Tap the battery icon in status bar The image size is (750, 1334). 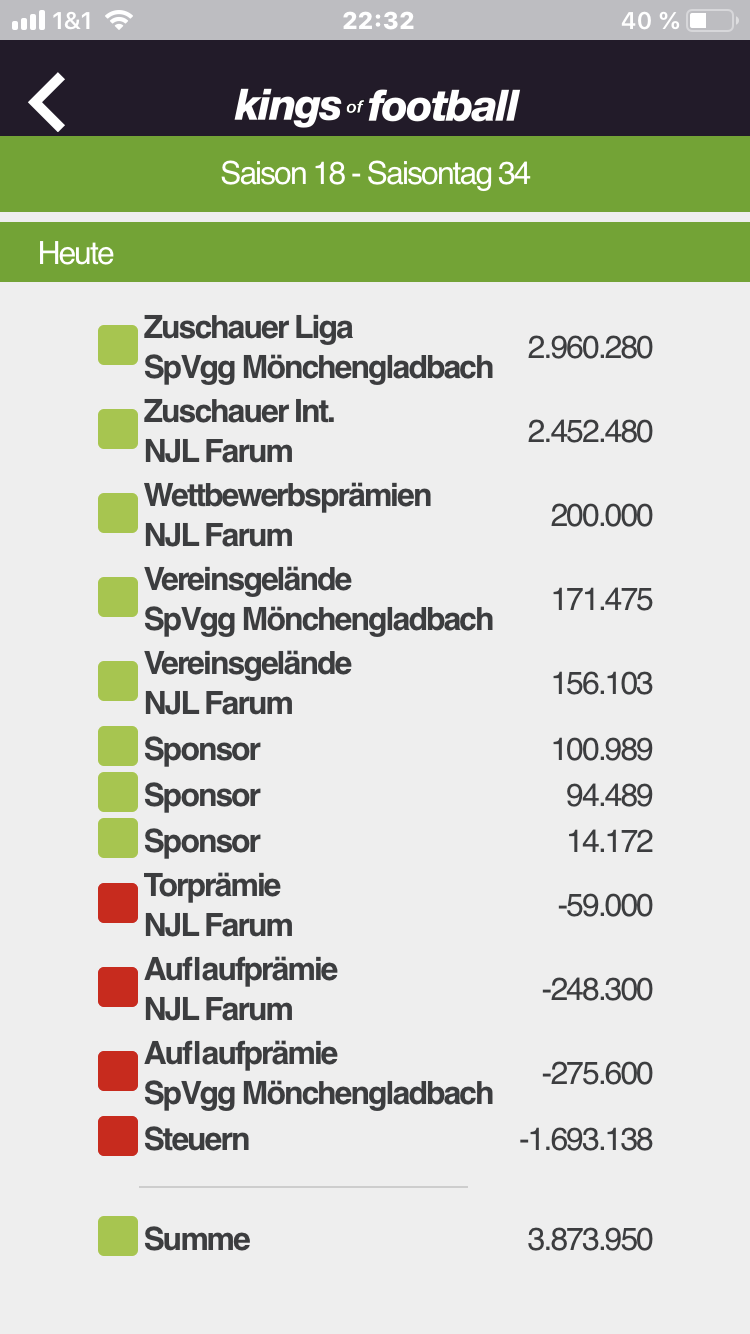pos(712,20)
